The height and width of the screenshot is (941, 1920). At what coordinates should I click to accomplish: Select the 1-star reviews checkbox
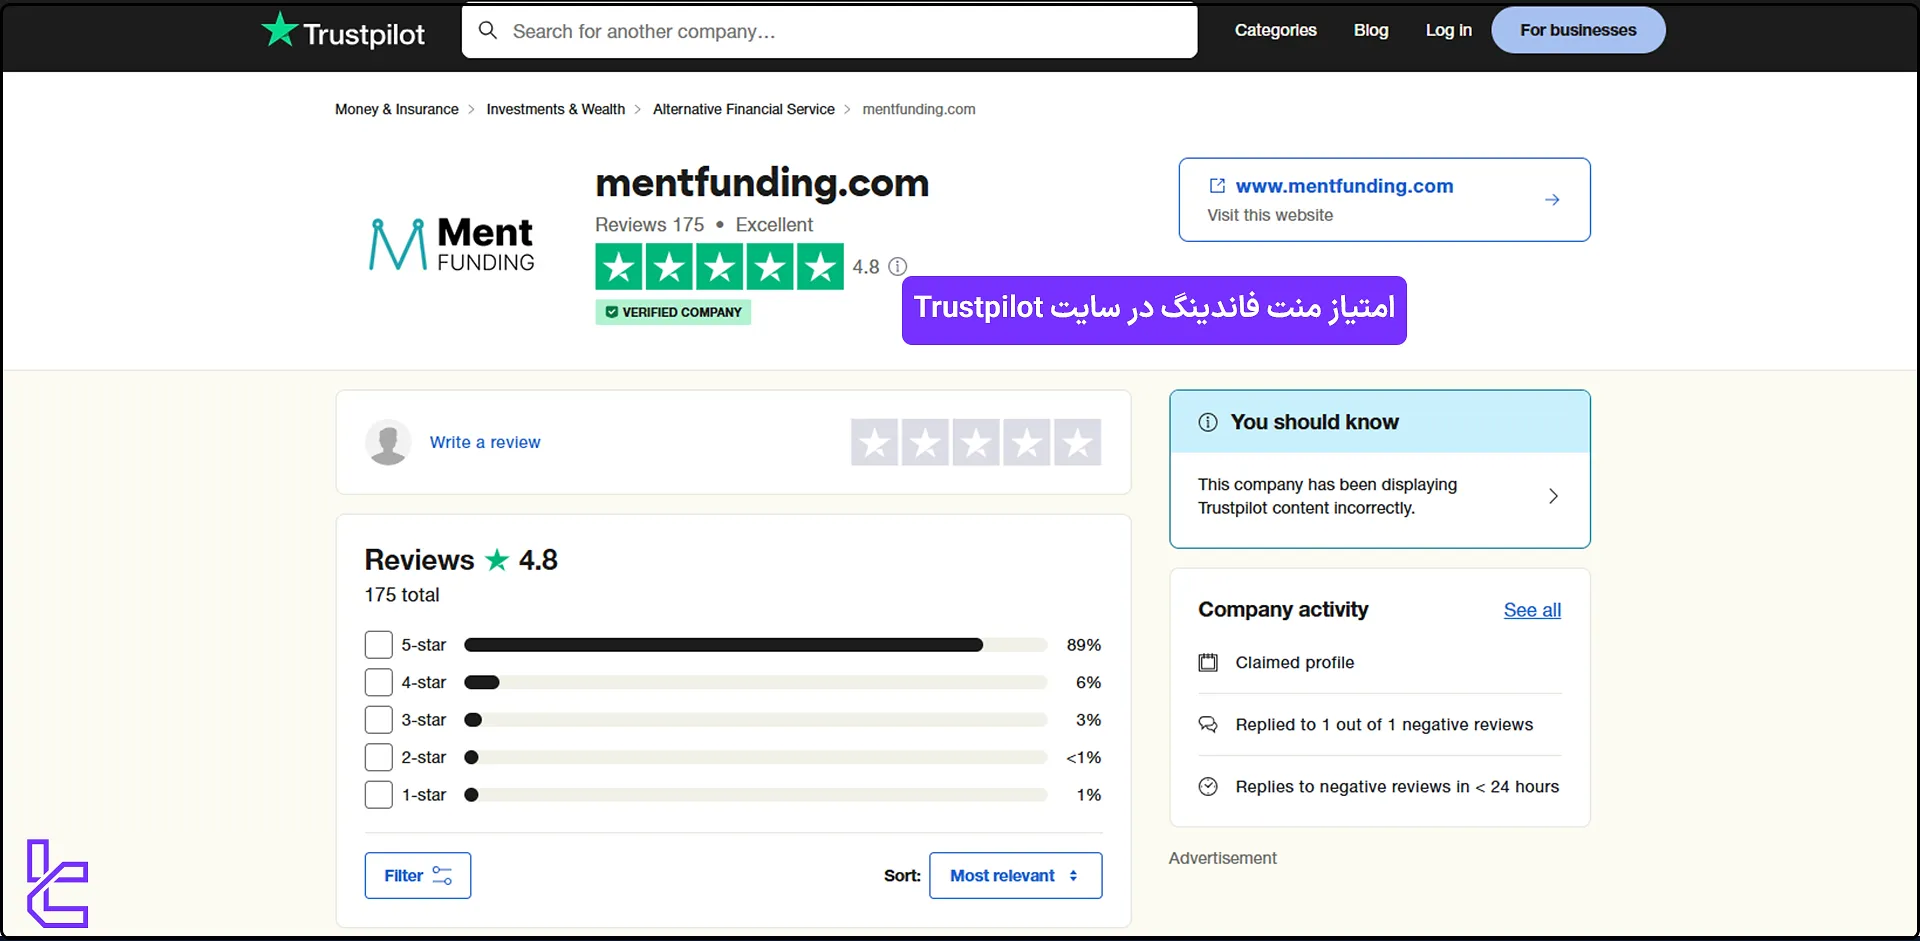tap(378, 794)
